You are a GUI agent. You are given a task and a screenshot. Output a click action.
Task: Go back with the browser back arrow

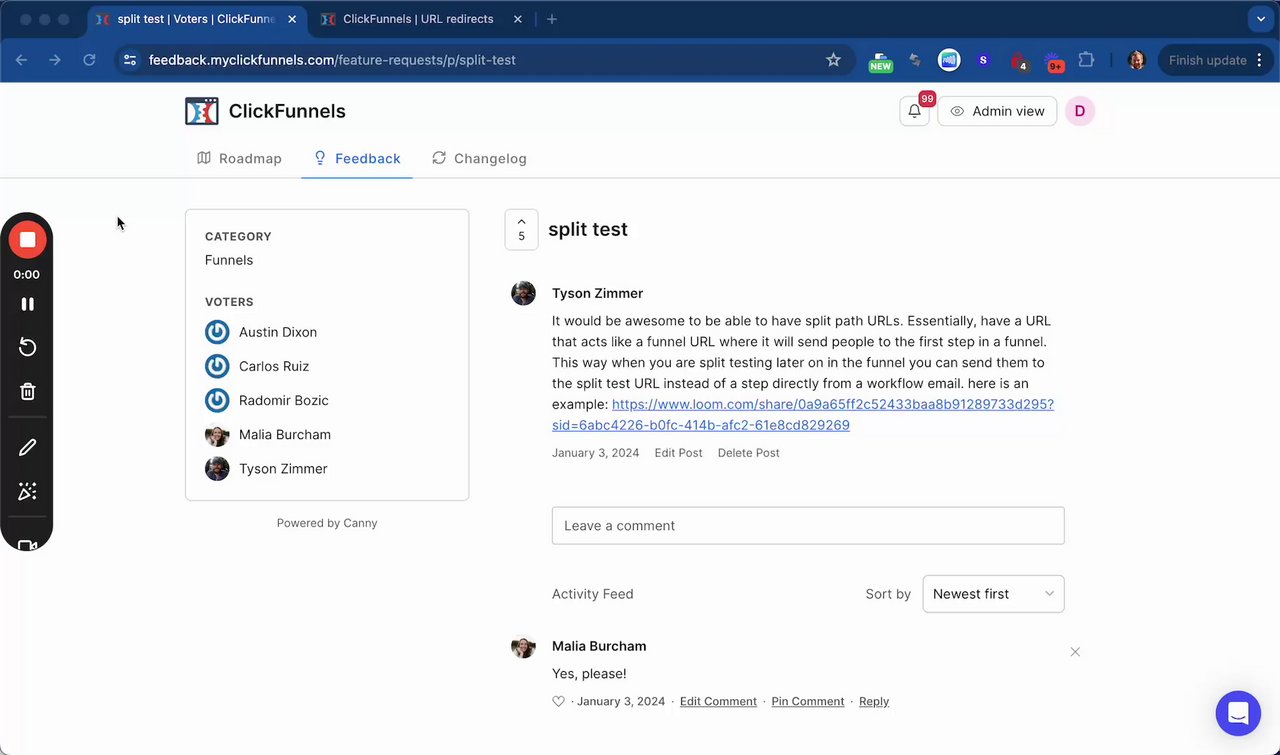[x=22, y=60]
